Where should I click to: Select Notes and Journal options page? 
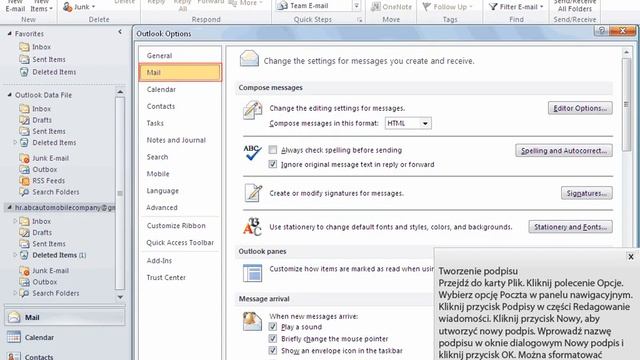pyautogui.click(x=180, y=140)
